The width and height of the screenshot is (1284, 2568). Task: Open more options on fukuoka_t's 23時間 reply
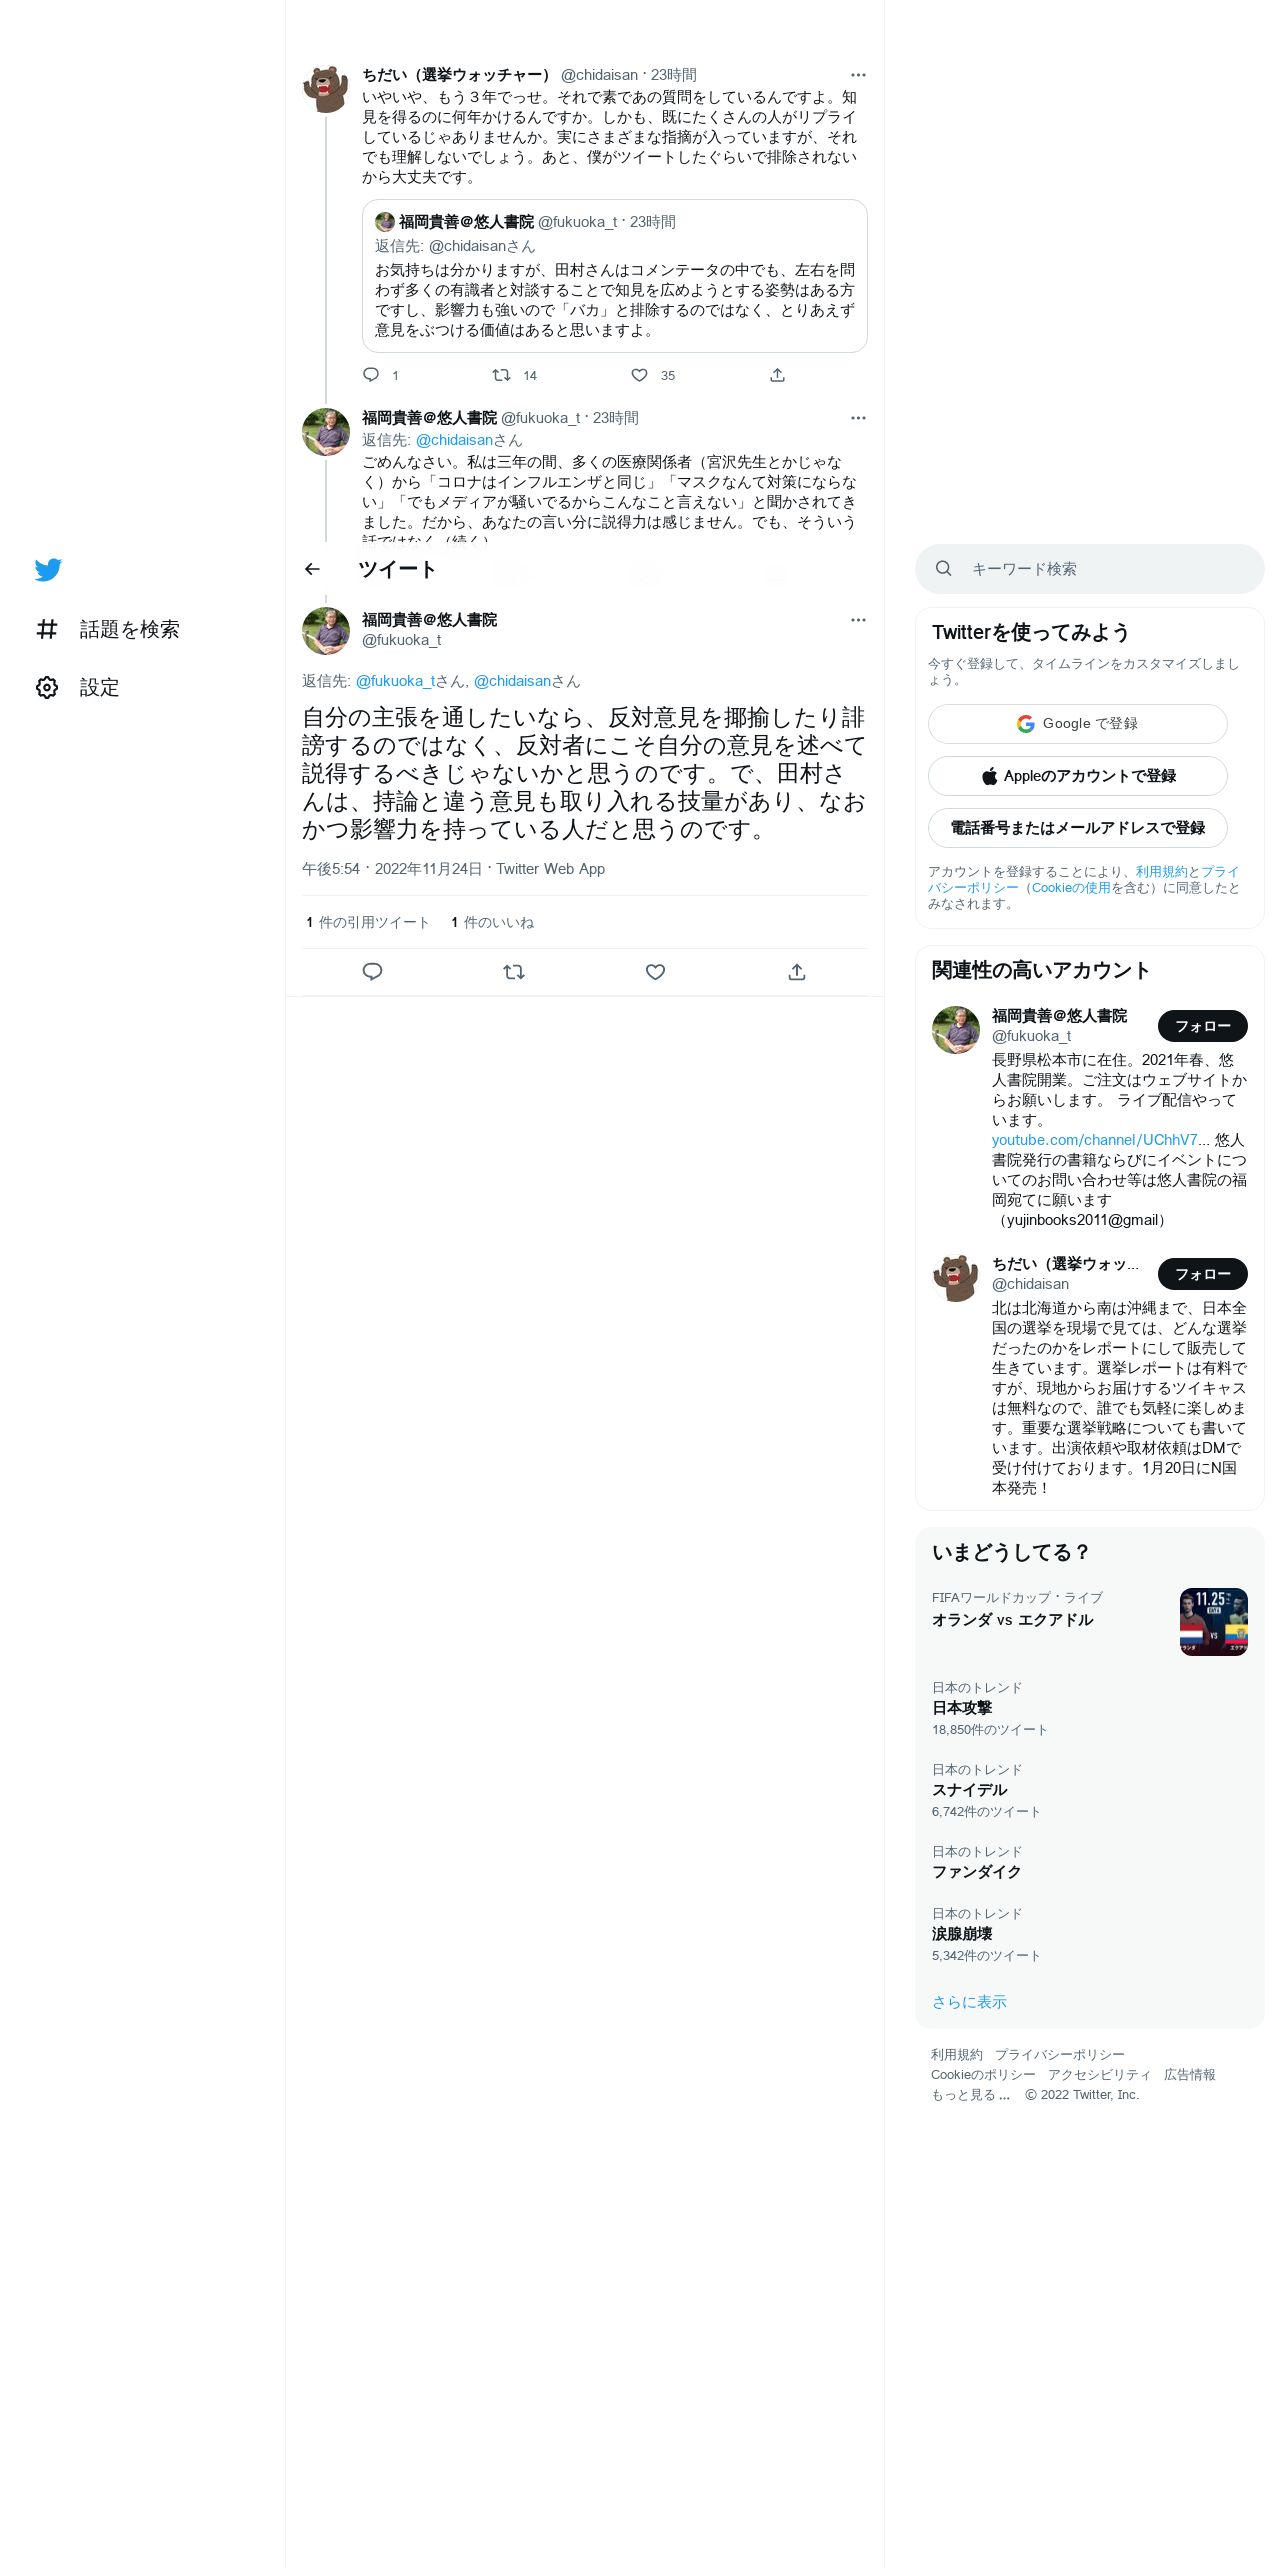click(858, 418)
